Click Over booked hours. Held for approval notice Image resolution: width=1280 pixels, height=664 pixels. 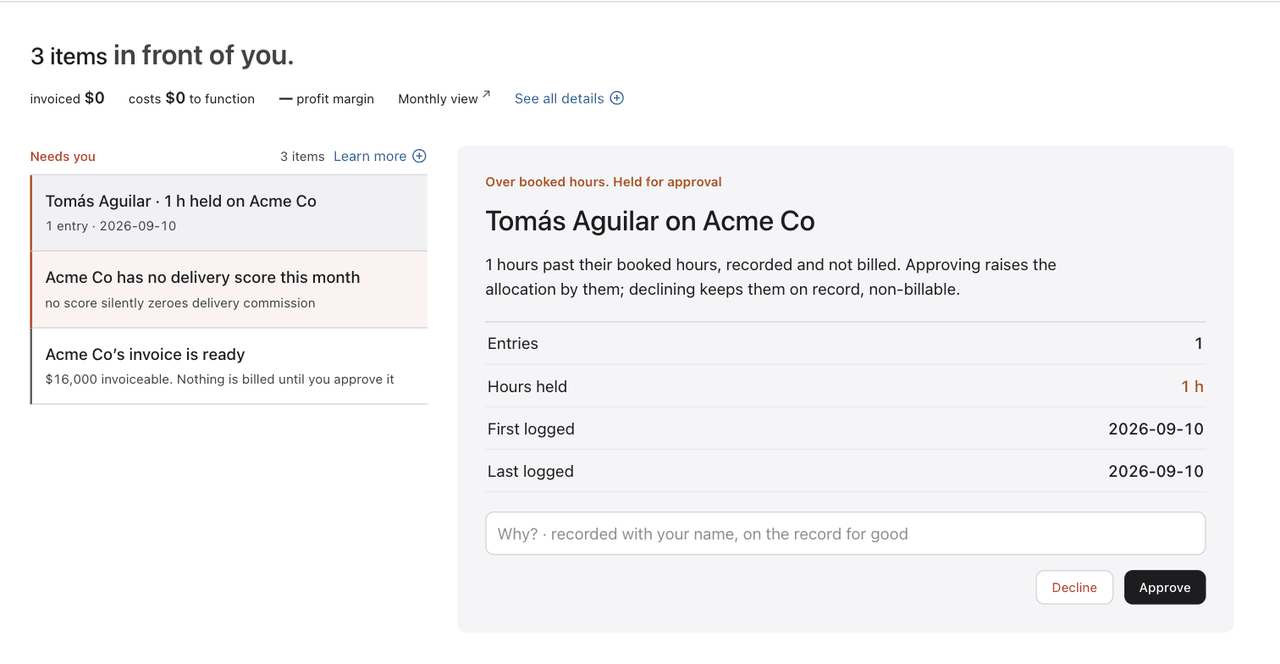point(603,182)
